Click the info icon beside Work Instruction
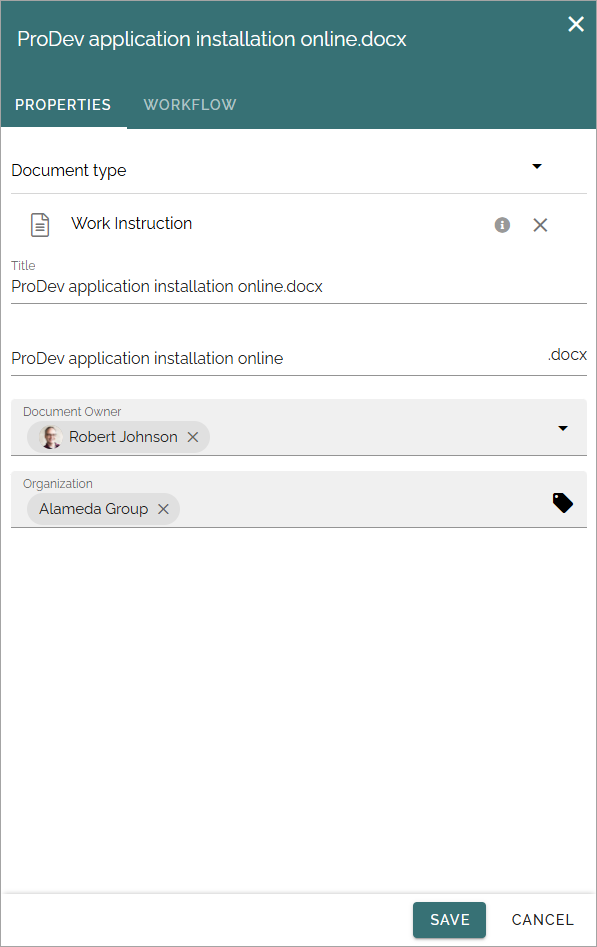 [x=502, y=225]
